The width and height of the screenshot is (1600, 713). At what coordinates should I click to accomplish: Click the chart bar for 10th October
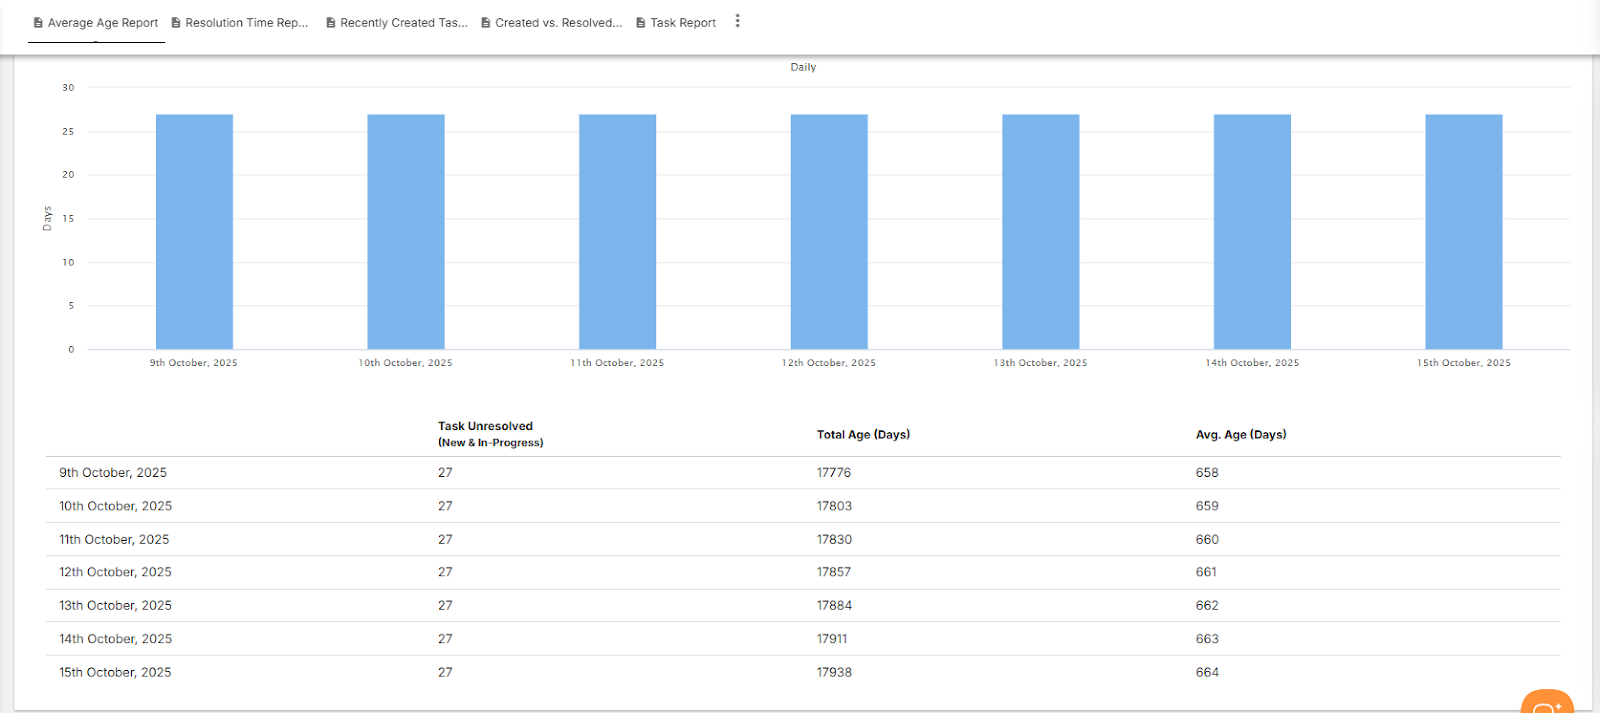[x=406, y=232]
